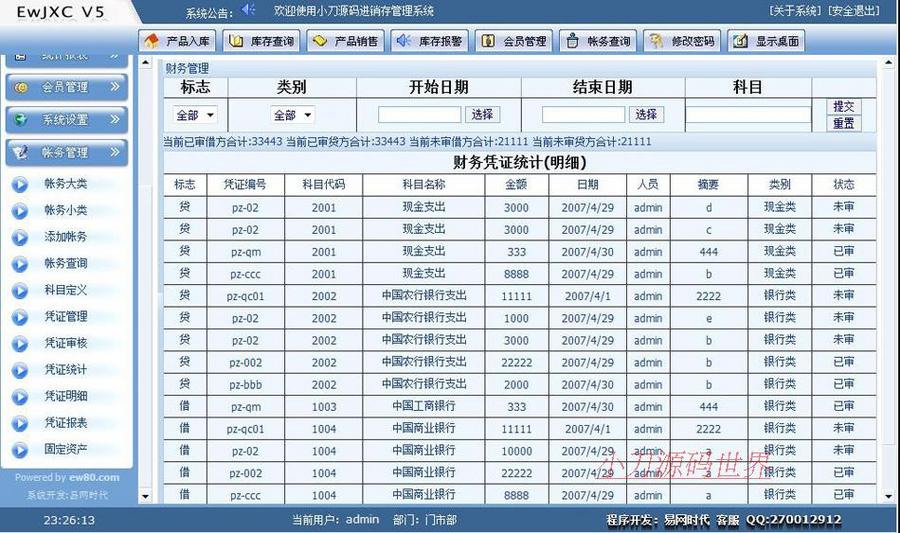This screenshot has width=900, height=533.
Task: Click the play icon beside 凭证统计
Action: pyautogui.click(x=20, y=371)
